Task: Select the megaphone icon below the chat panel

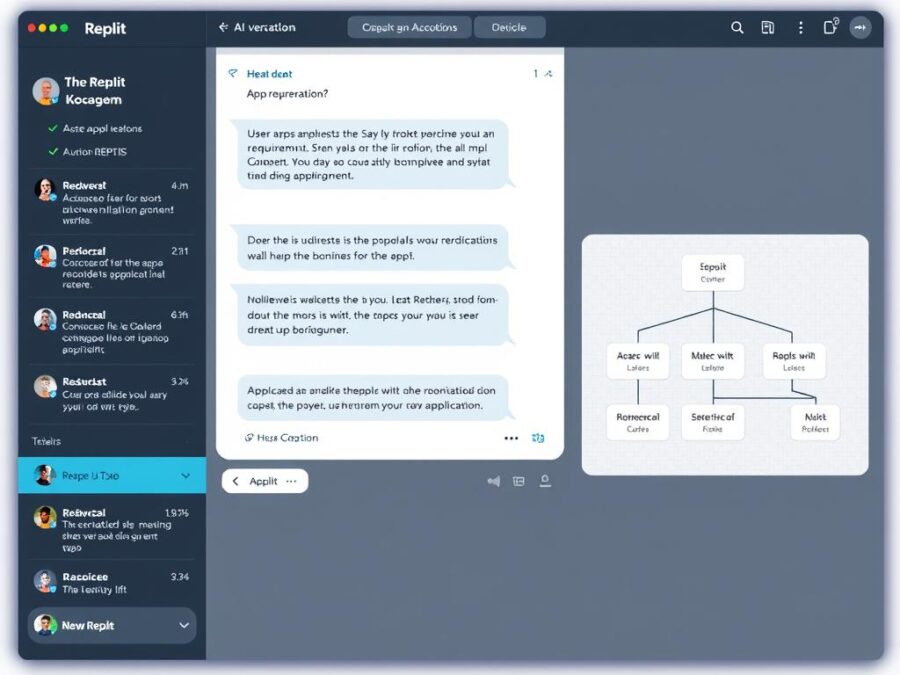Action: [x=493, y=481]
